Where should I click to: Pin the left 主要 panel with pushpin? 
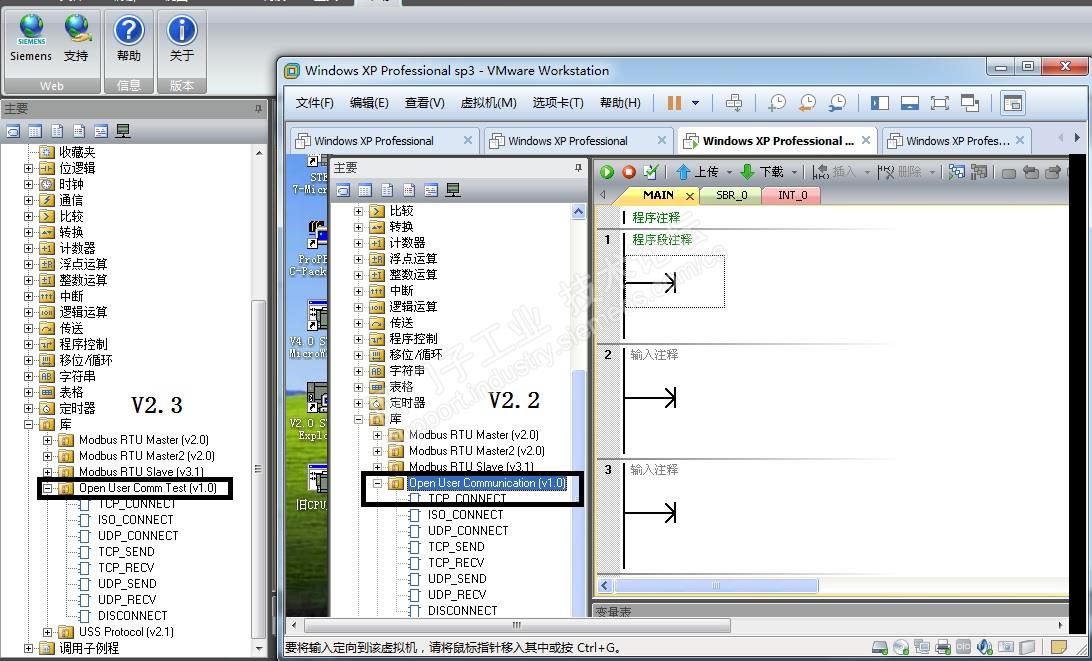(258, 109)
